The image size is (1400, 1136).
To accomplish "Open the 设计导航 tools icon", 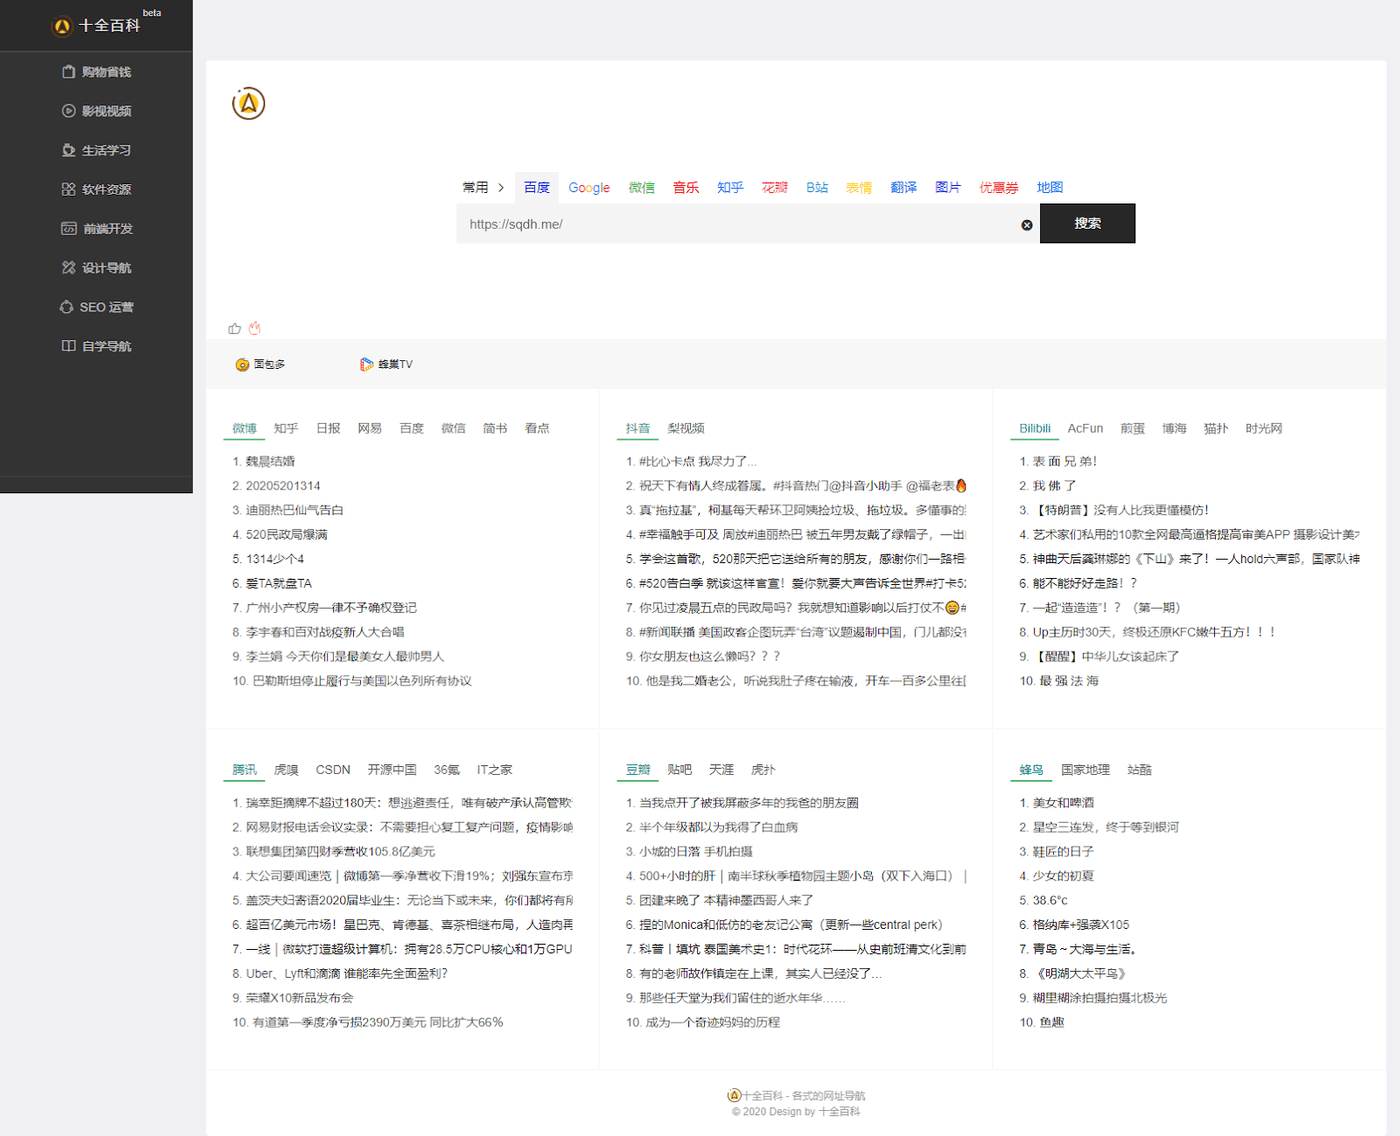I will 69,268.
